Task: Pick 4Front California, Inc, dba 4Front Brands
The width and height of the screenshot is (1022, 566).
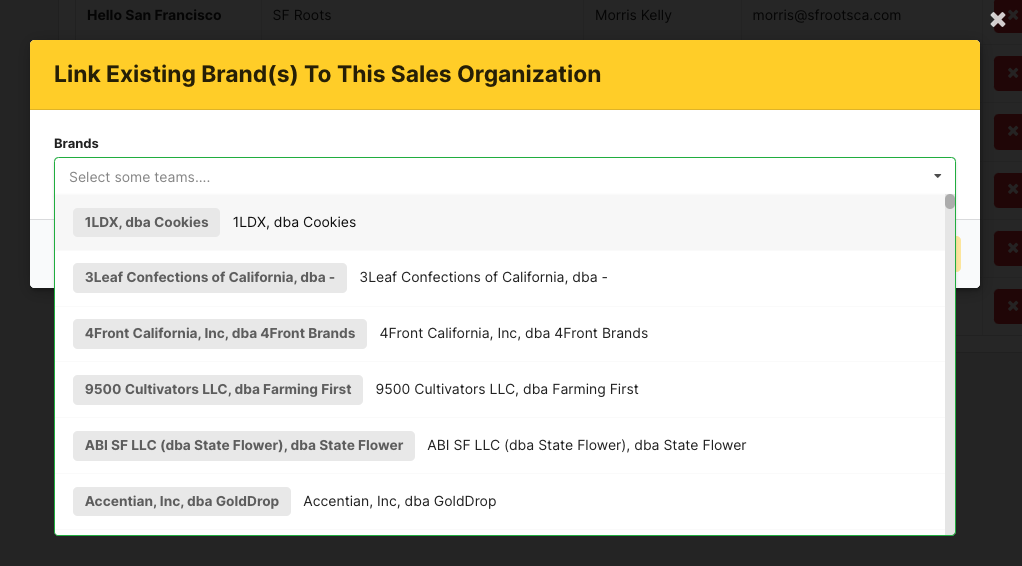Action: (x=513, y=334)
